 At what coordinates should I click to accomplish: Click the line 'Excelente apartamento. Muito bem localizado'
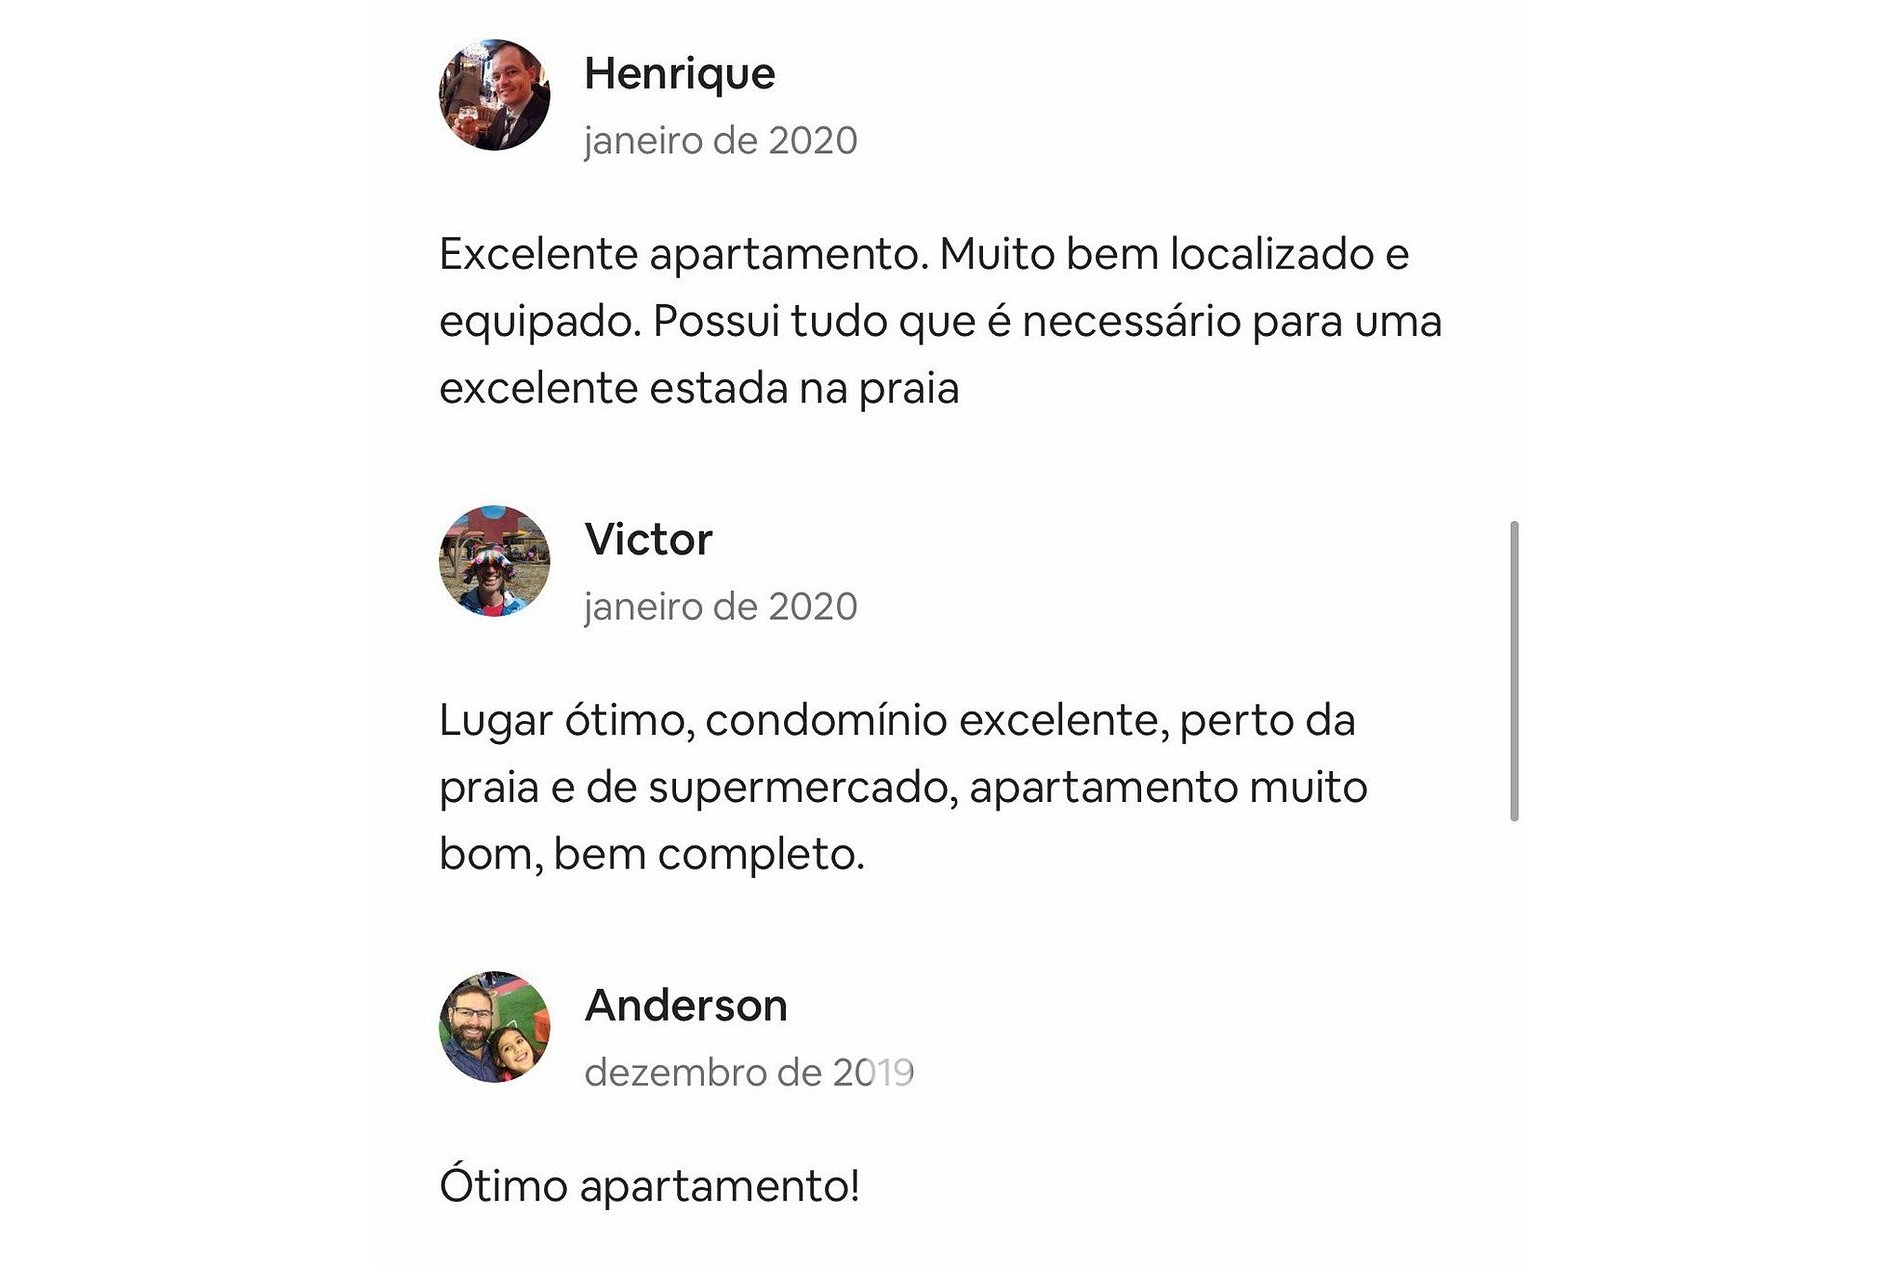[x=923, y=254]
